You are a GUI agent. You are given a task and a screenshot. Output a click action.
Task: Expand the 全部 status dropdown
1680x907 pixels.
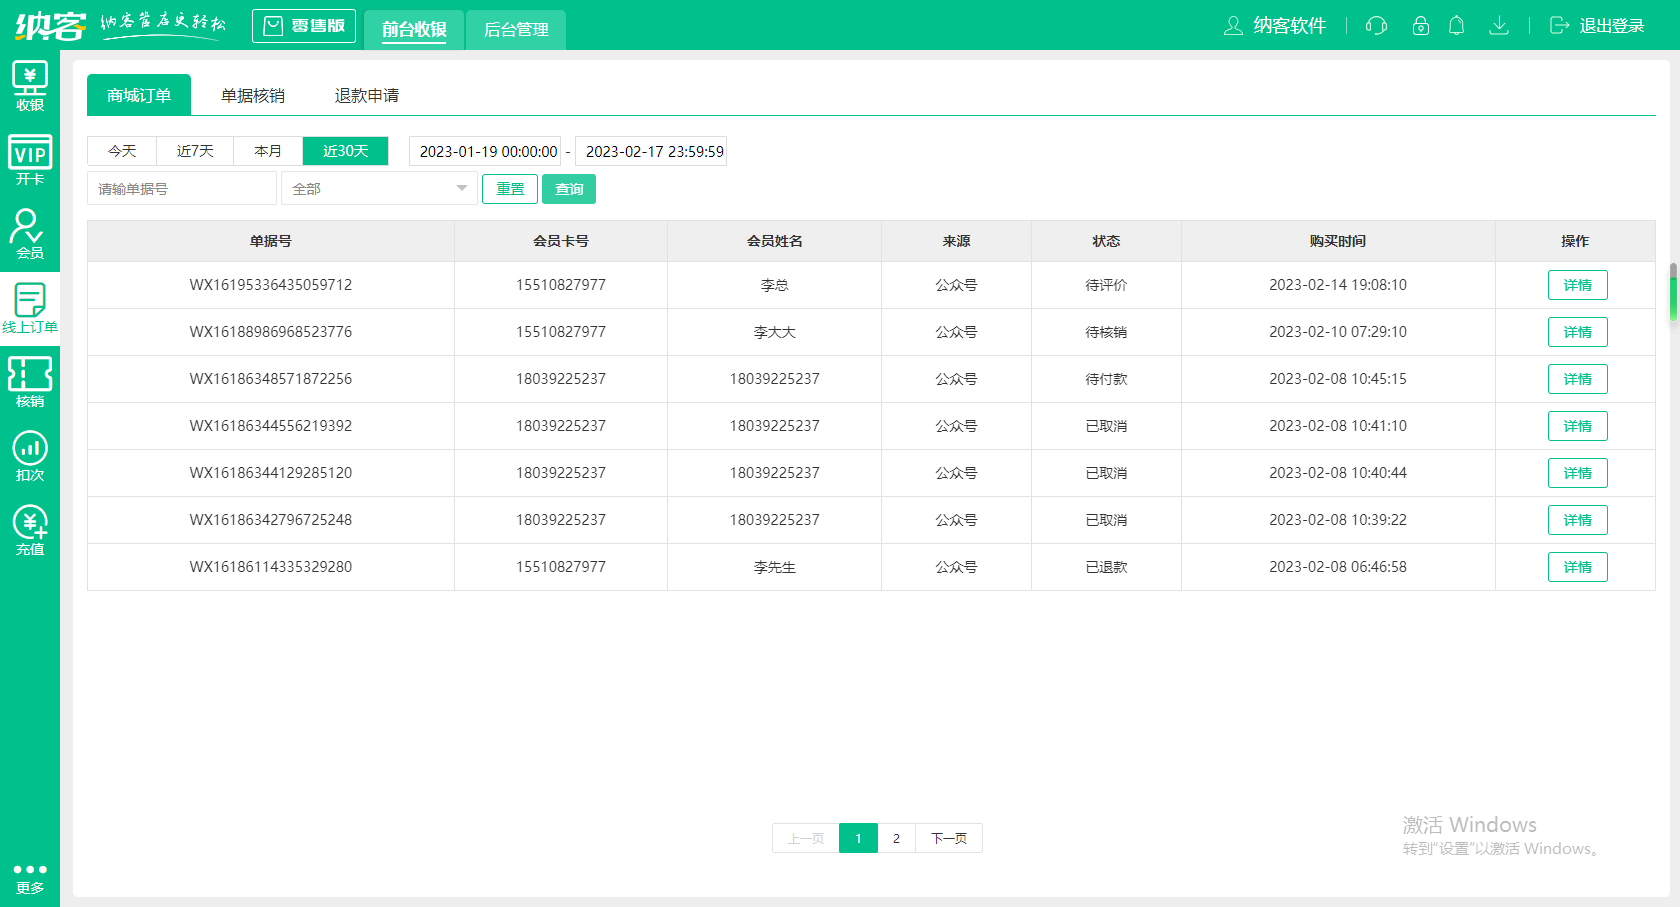(379, 189)
